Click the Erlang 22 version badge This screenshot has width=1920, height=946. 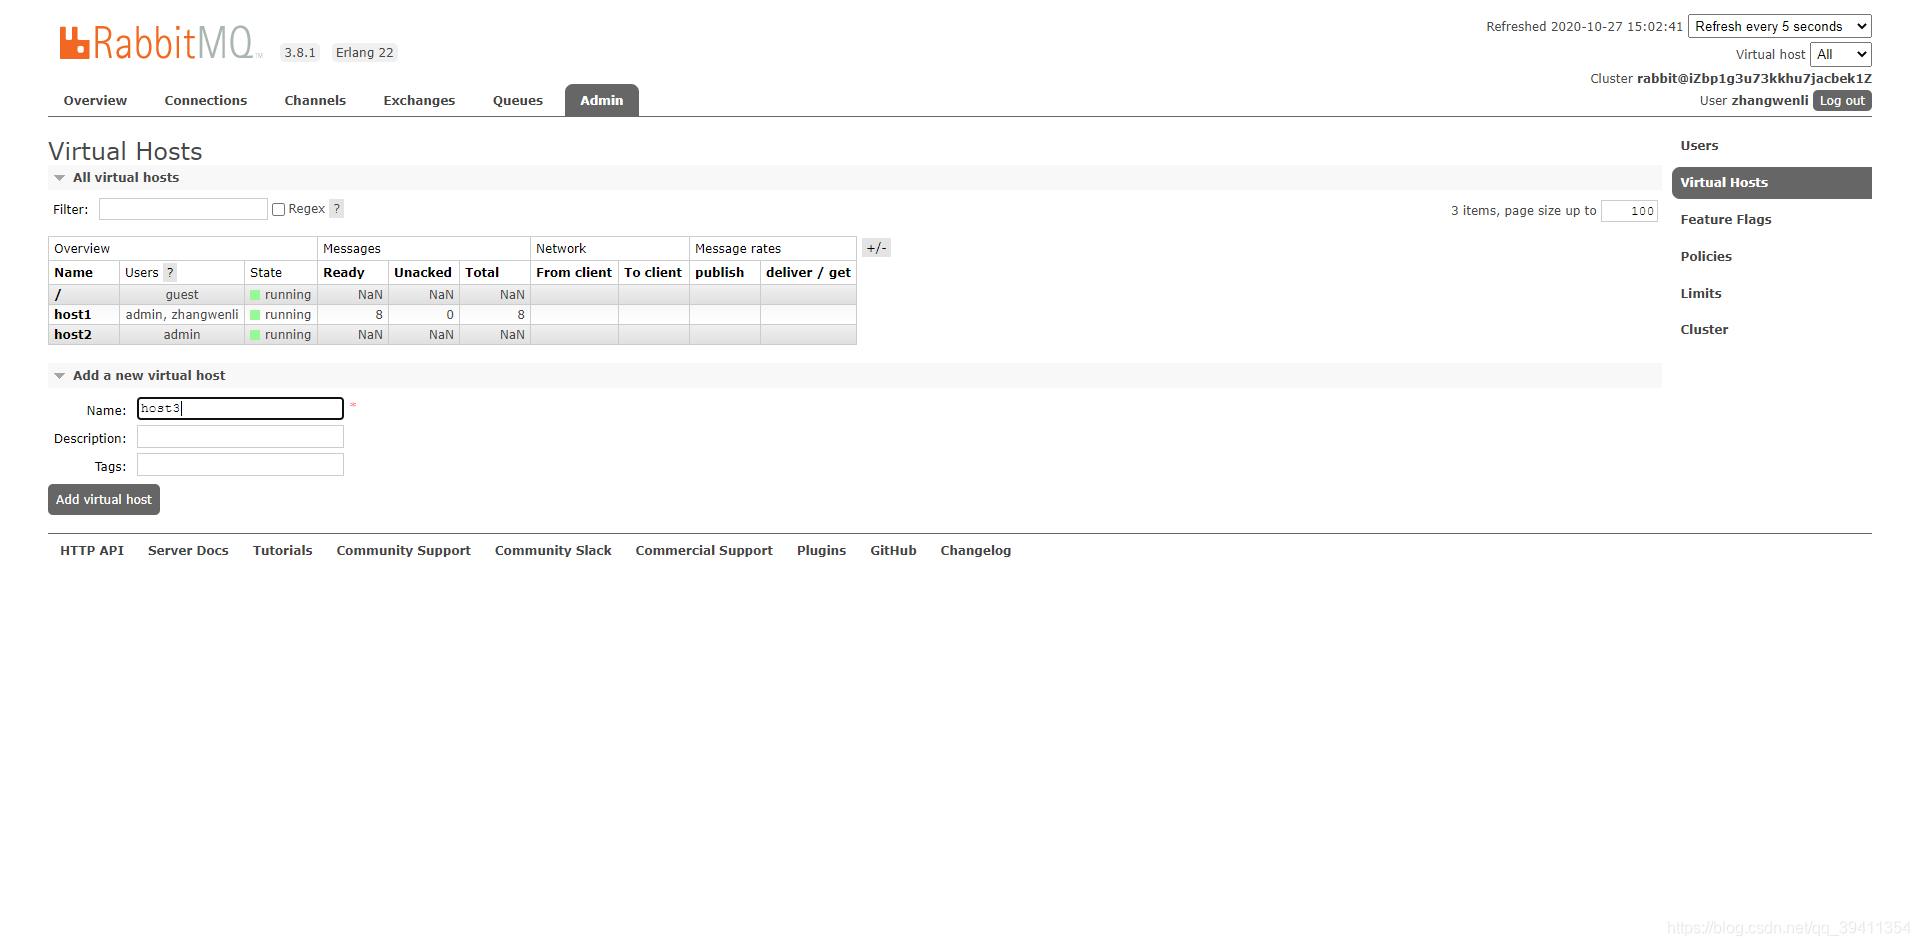(x=365, y=53)
